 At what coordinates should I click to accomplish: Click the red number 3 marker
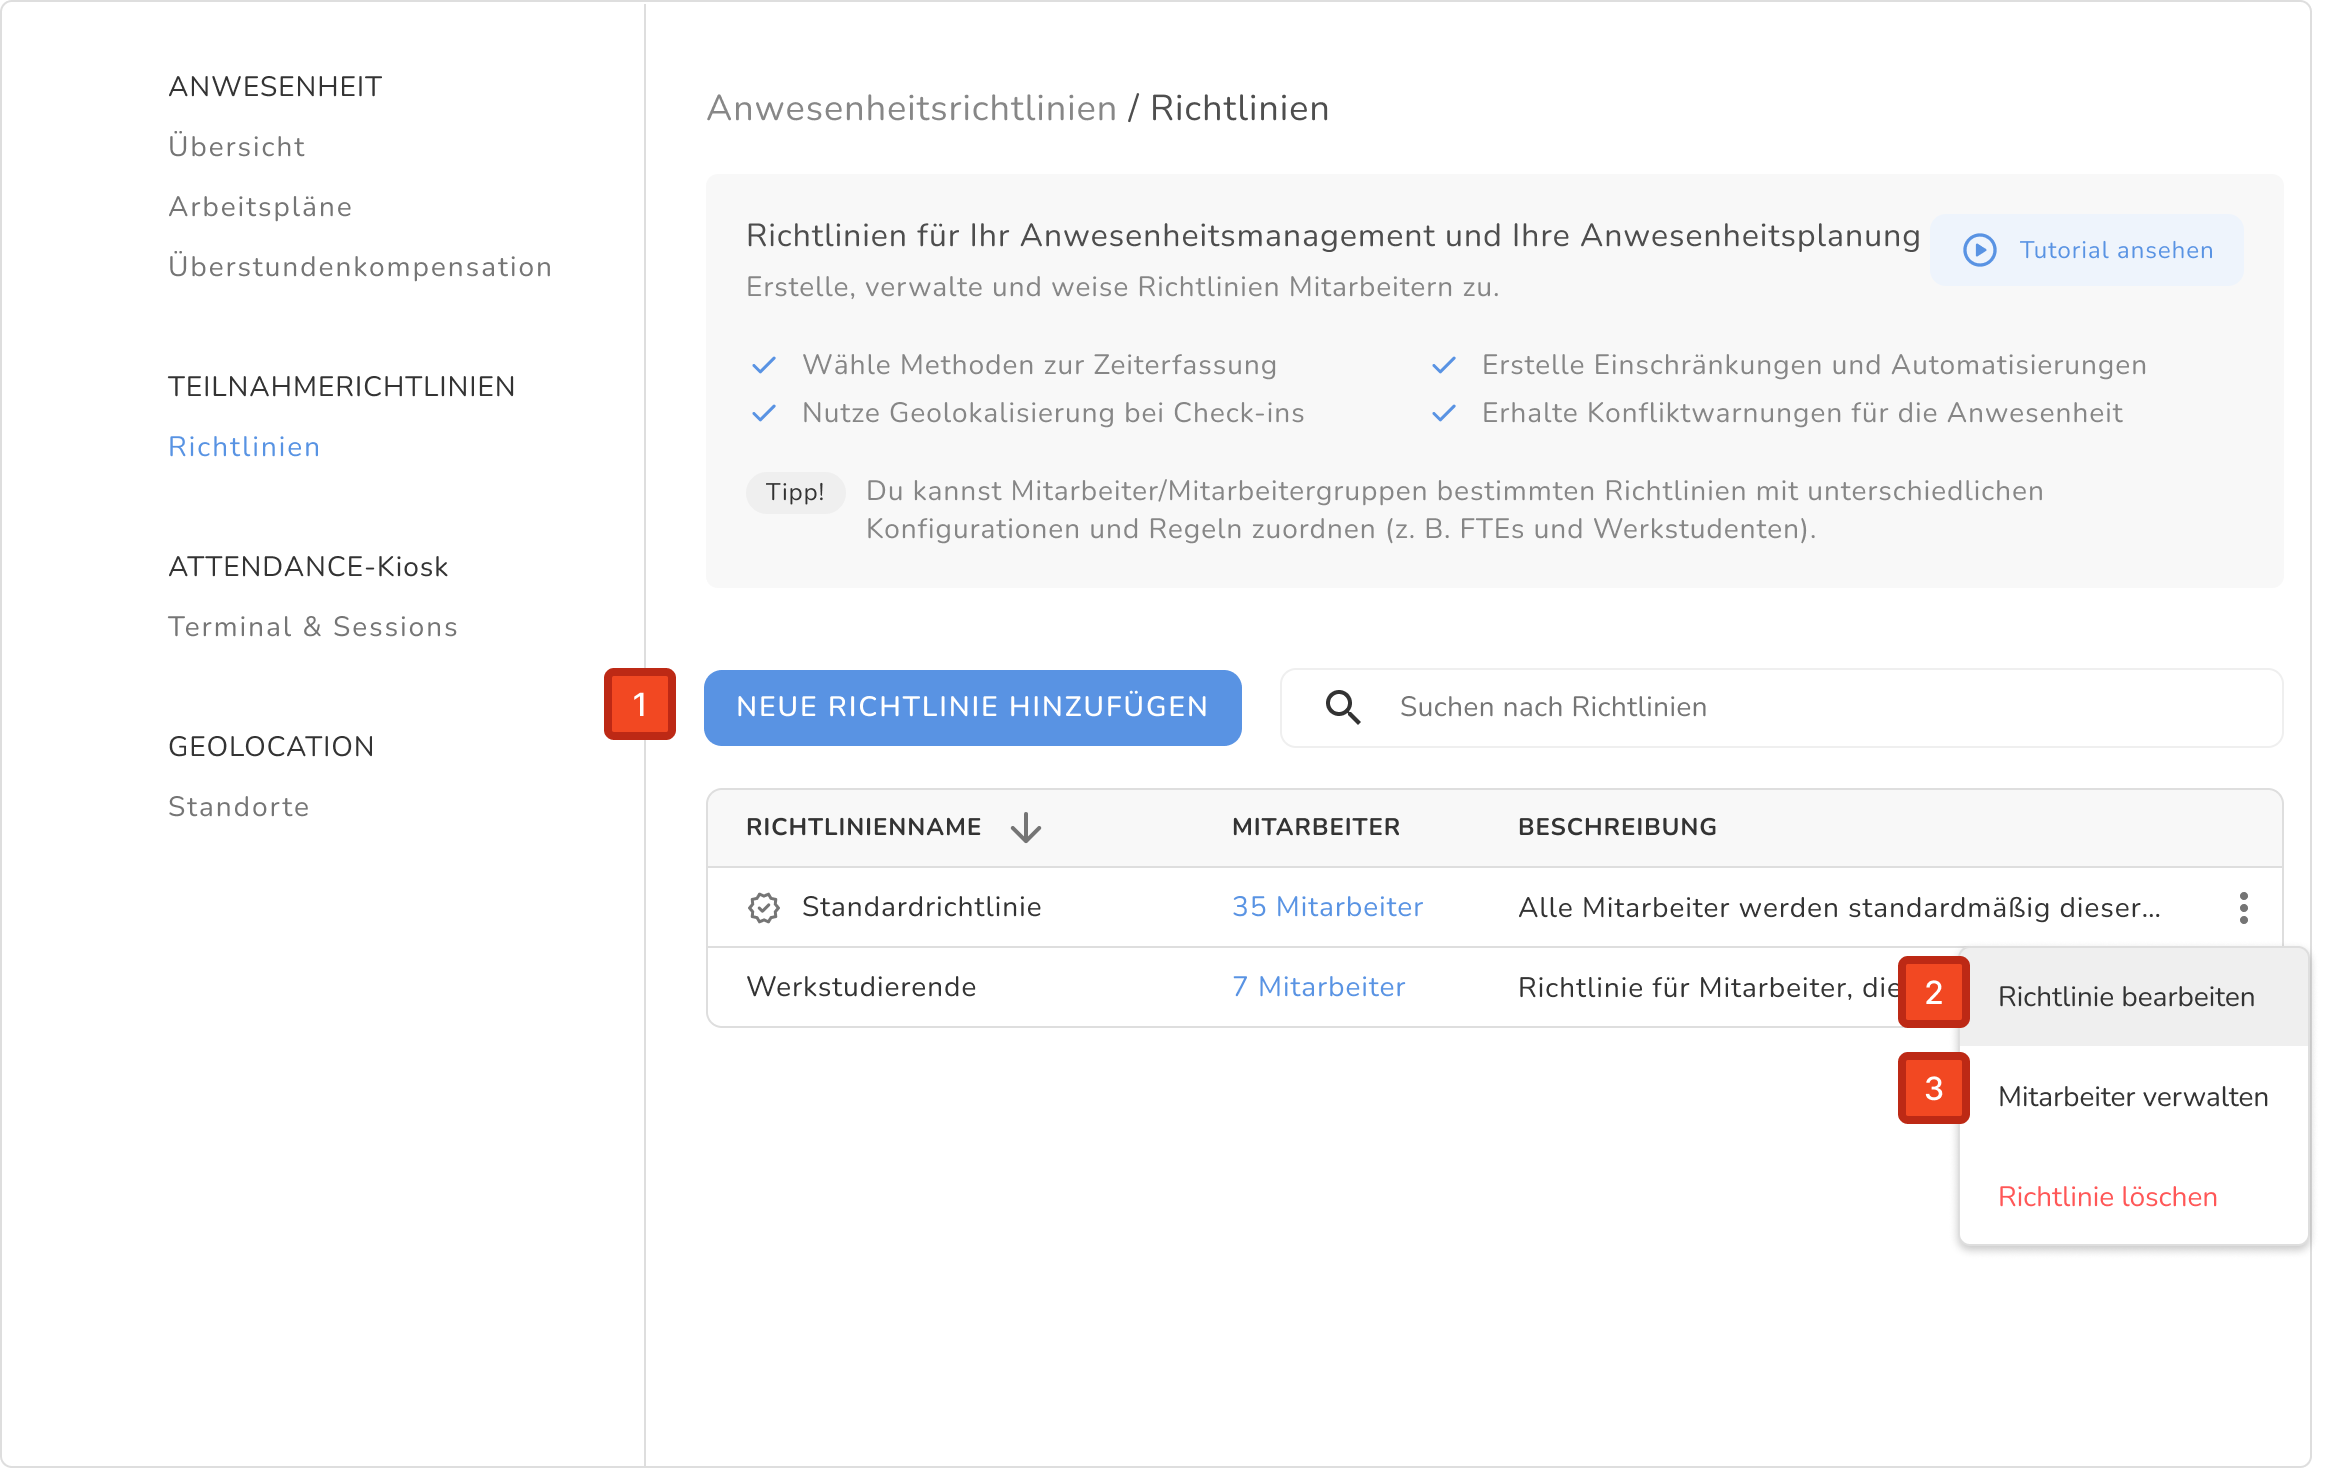[1933, 1088]
